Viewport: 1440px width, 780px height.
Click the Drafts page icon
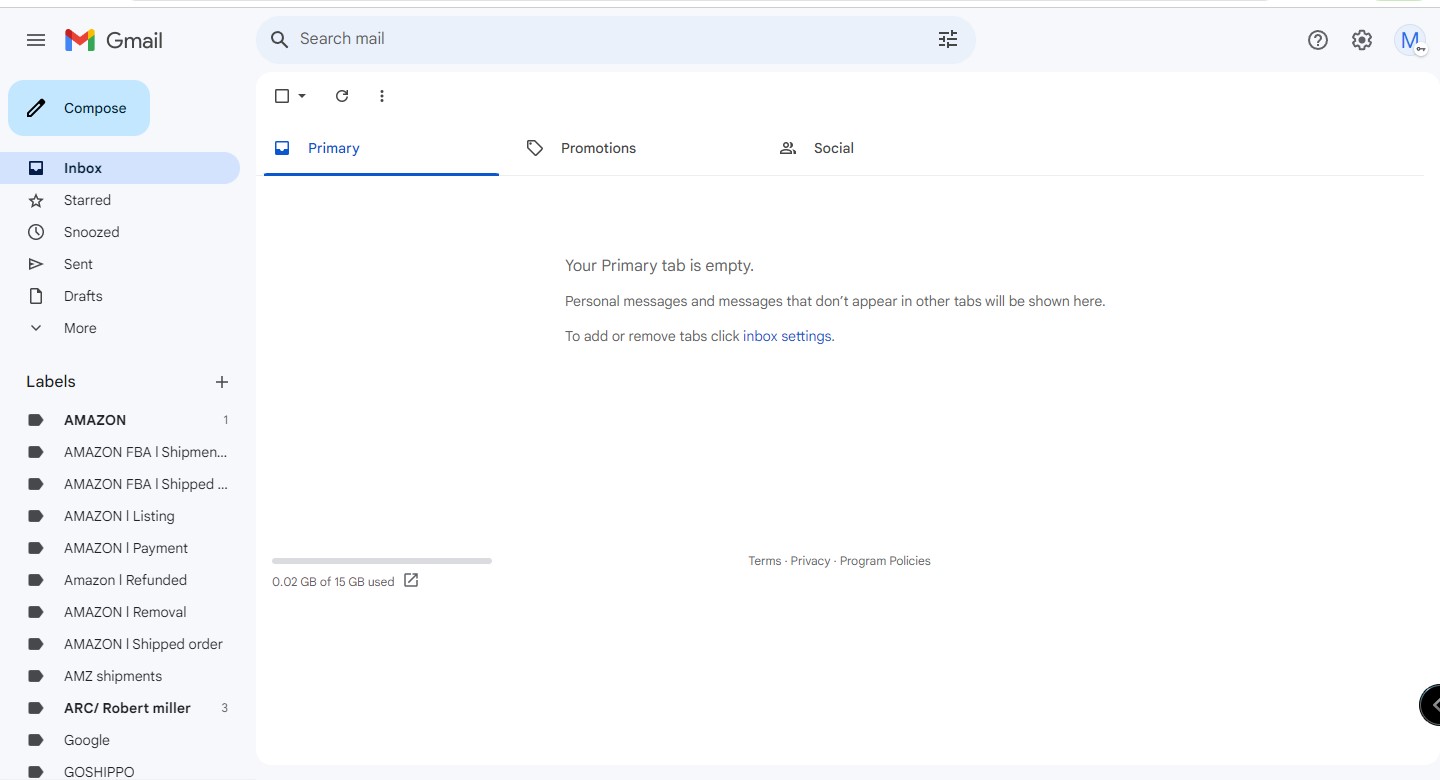click(36, 296)
